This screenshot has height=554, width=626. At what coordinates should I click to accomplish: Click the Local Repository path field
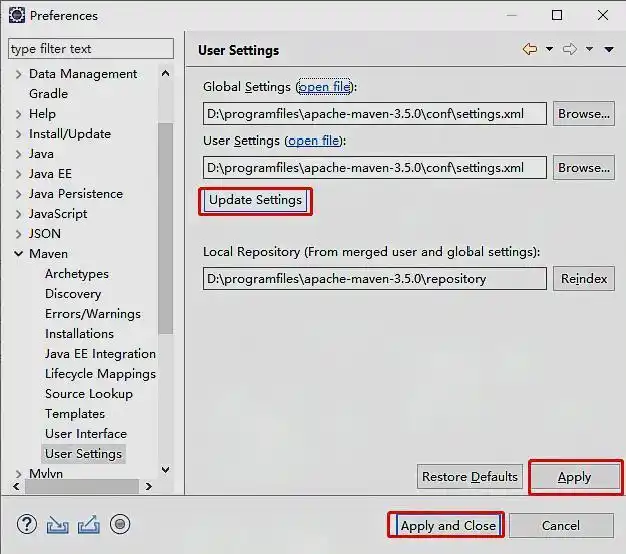pyautogui.click(x=374, y=279)
